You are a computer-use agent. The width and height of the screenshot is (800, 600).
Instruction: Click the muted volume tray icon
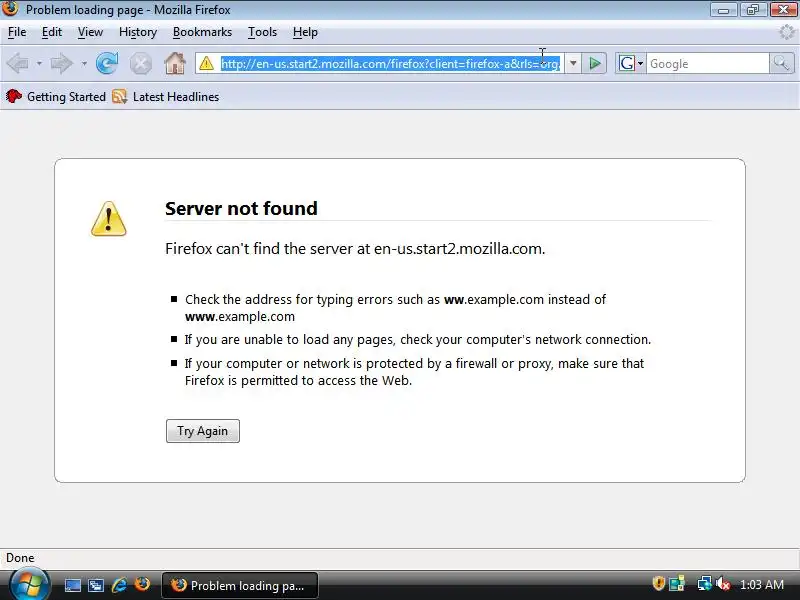tap(723, 584)
